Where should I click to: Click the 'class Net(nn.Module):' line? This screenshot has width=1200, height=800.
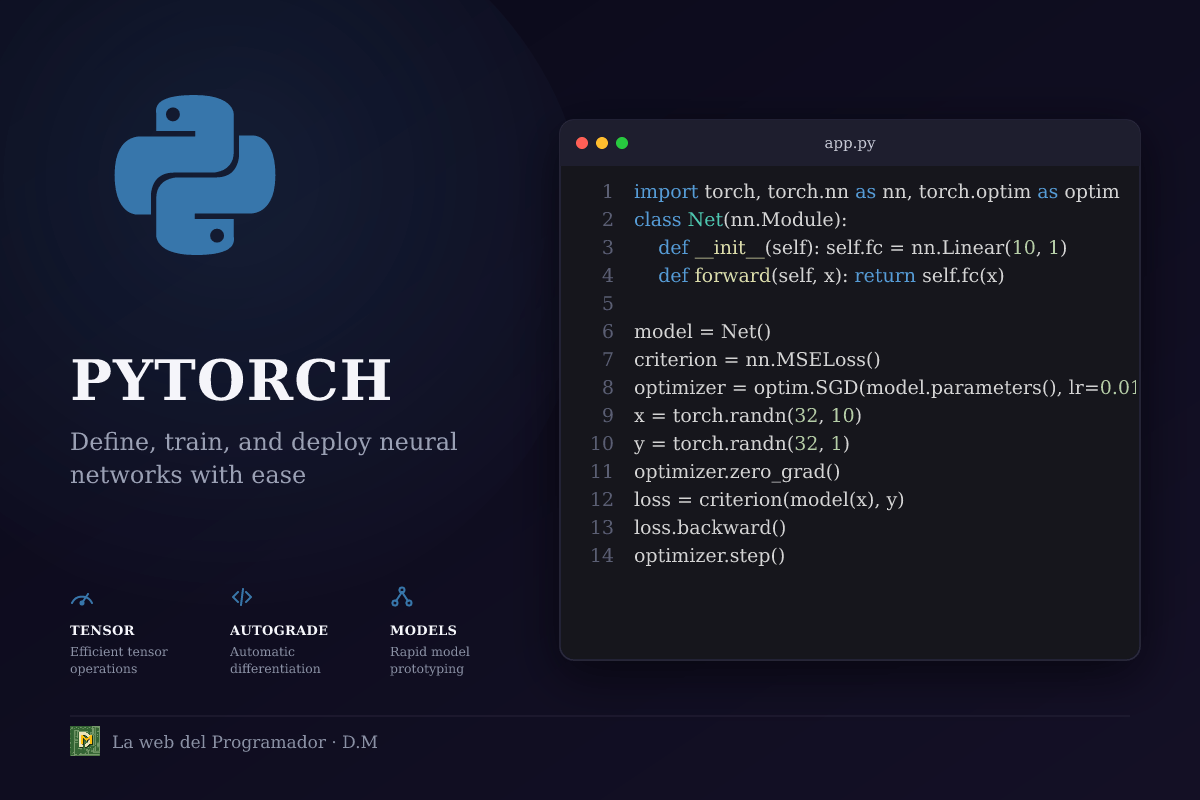click(740, 219)
